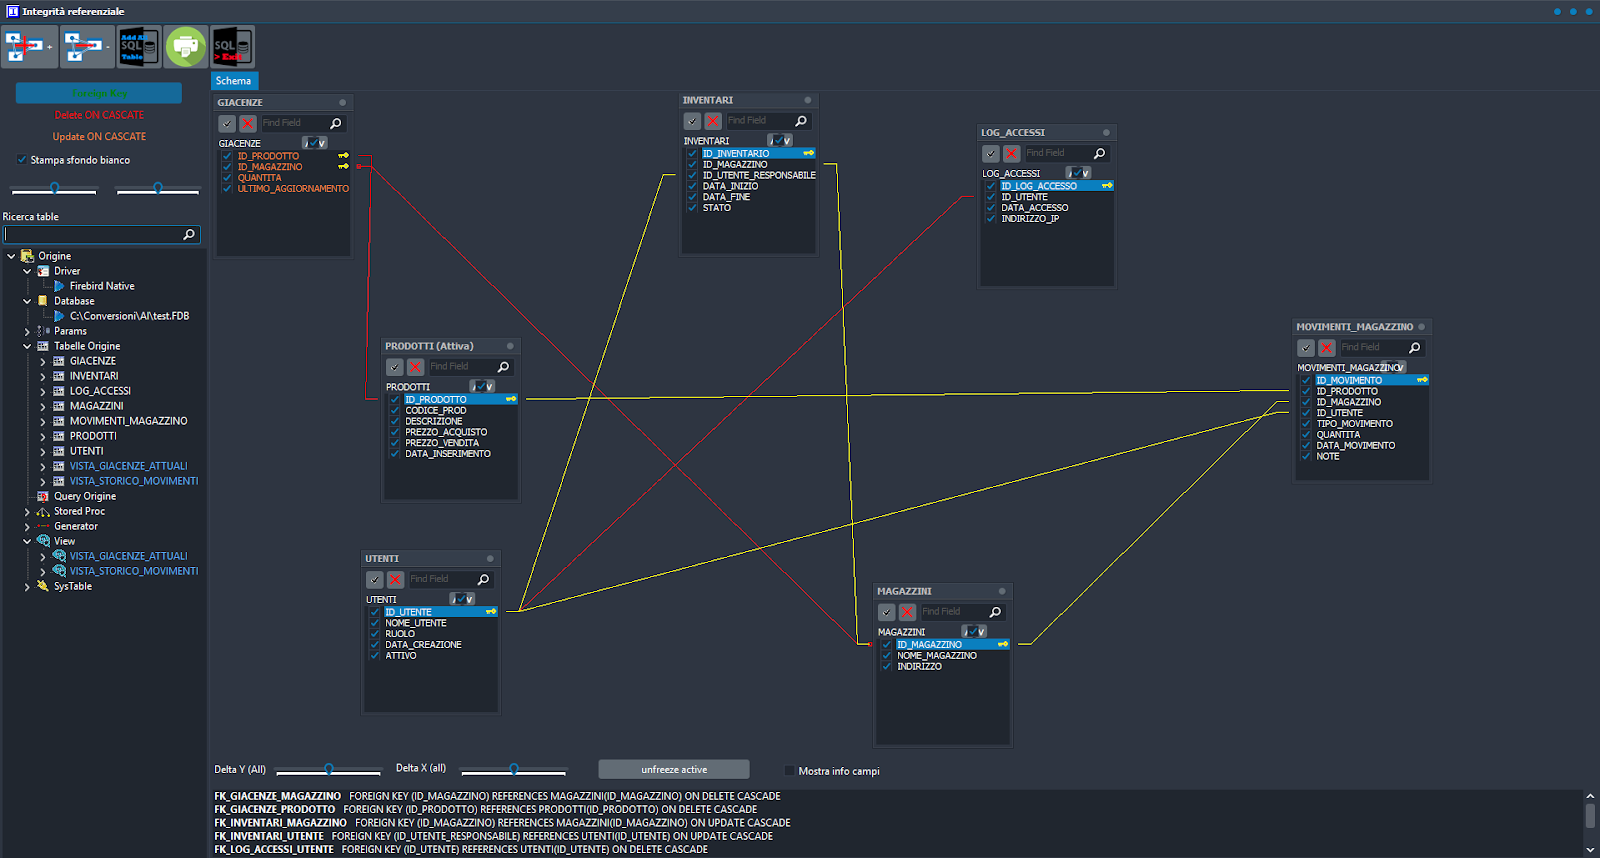Deselect all fields in INVENTARI table

click(x=713, y=121)
